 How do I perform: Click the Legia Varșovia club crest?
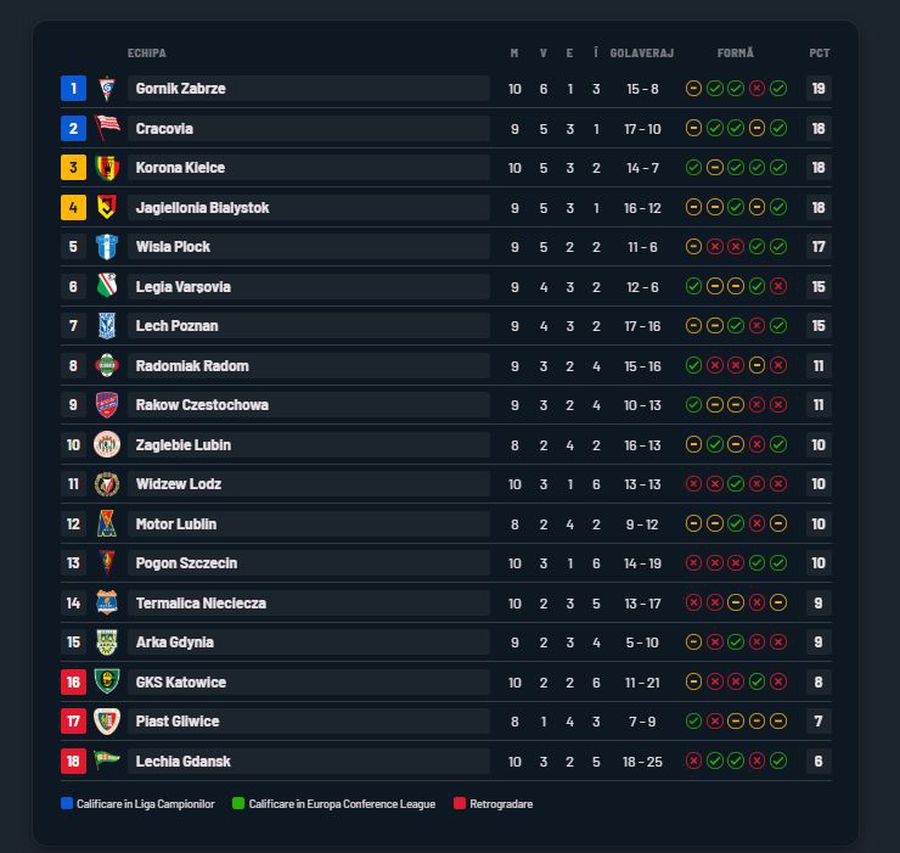(107, 286)
